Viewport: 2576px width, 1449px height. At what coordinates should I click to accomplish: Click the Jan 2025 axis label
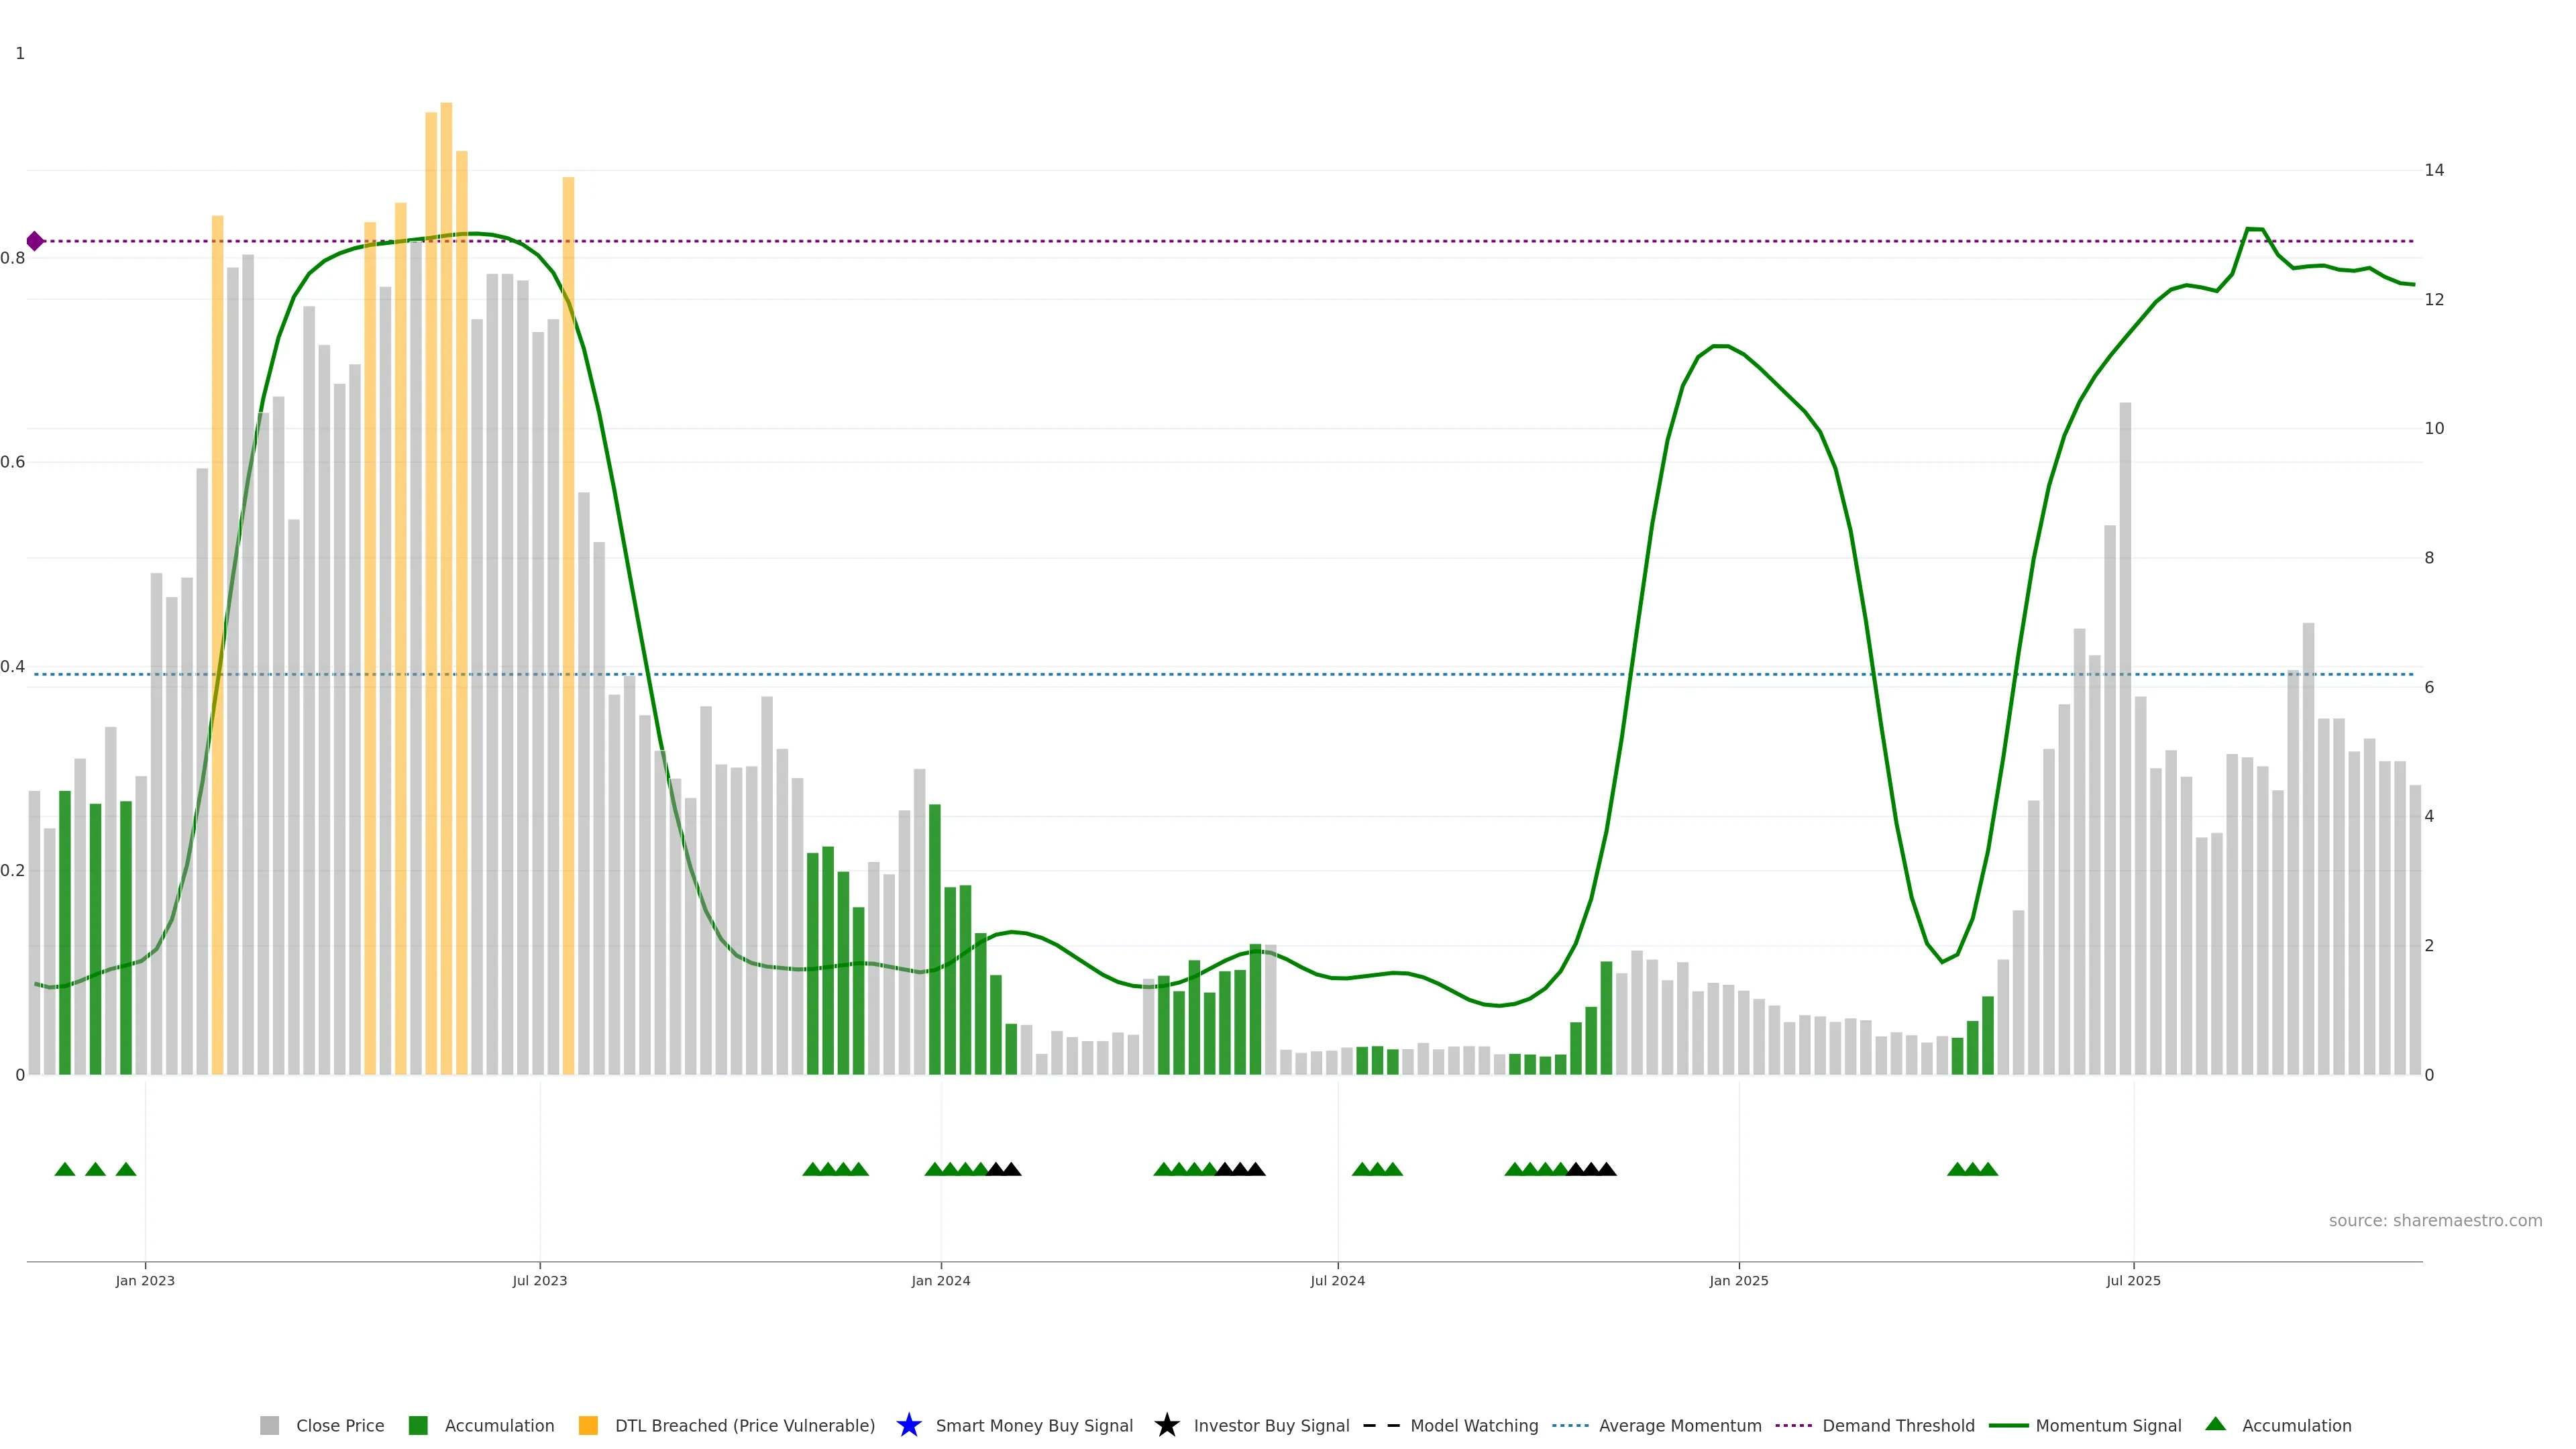coord(1738,1281)
